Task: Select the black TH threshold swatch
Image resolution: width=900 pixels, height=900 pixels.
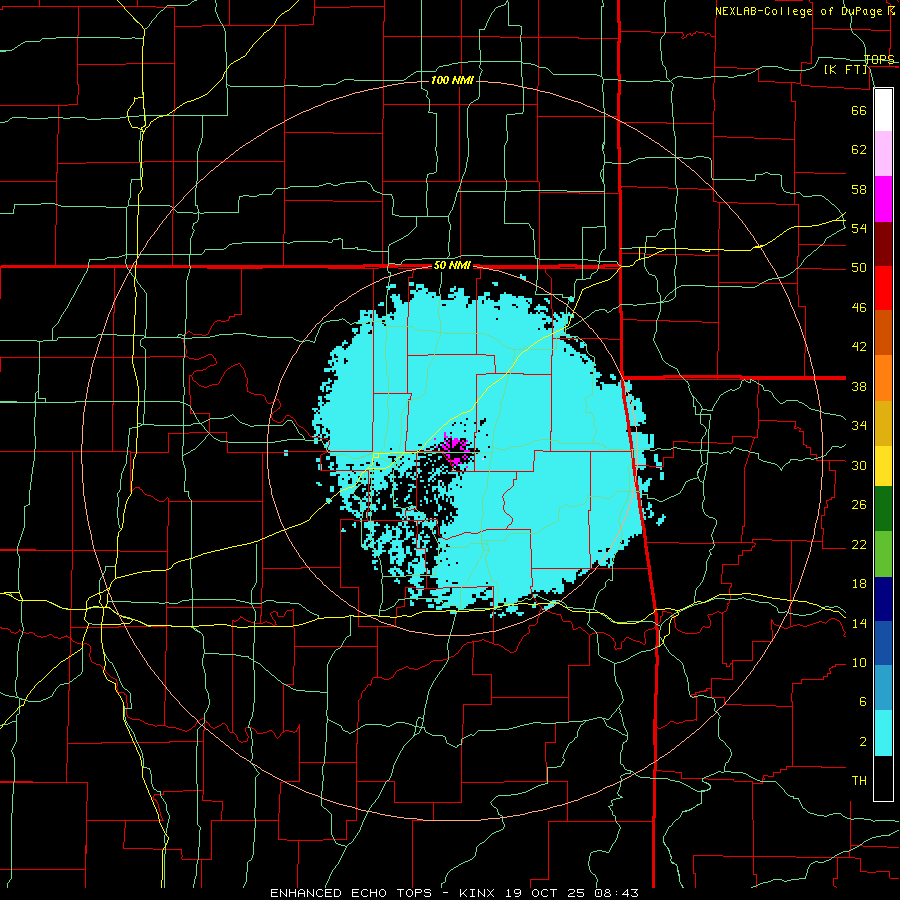Action: coord(883,778)
